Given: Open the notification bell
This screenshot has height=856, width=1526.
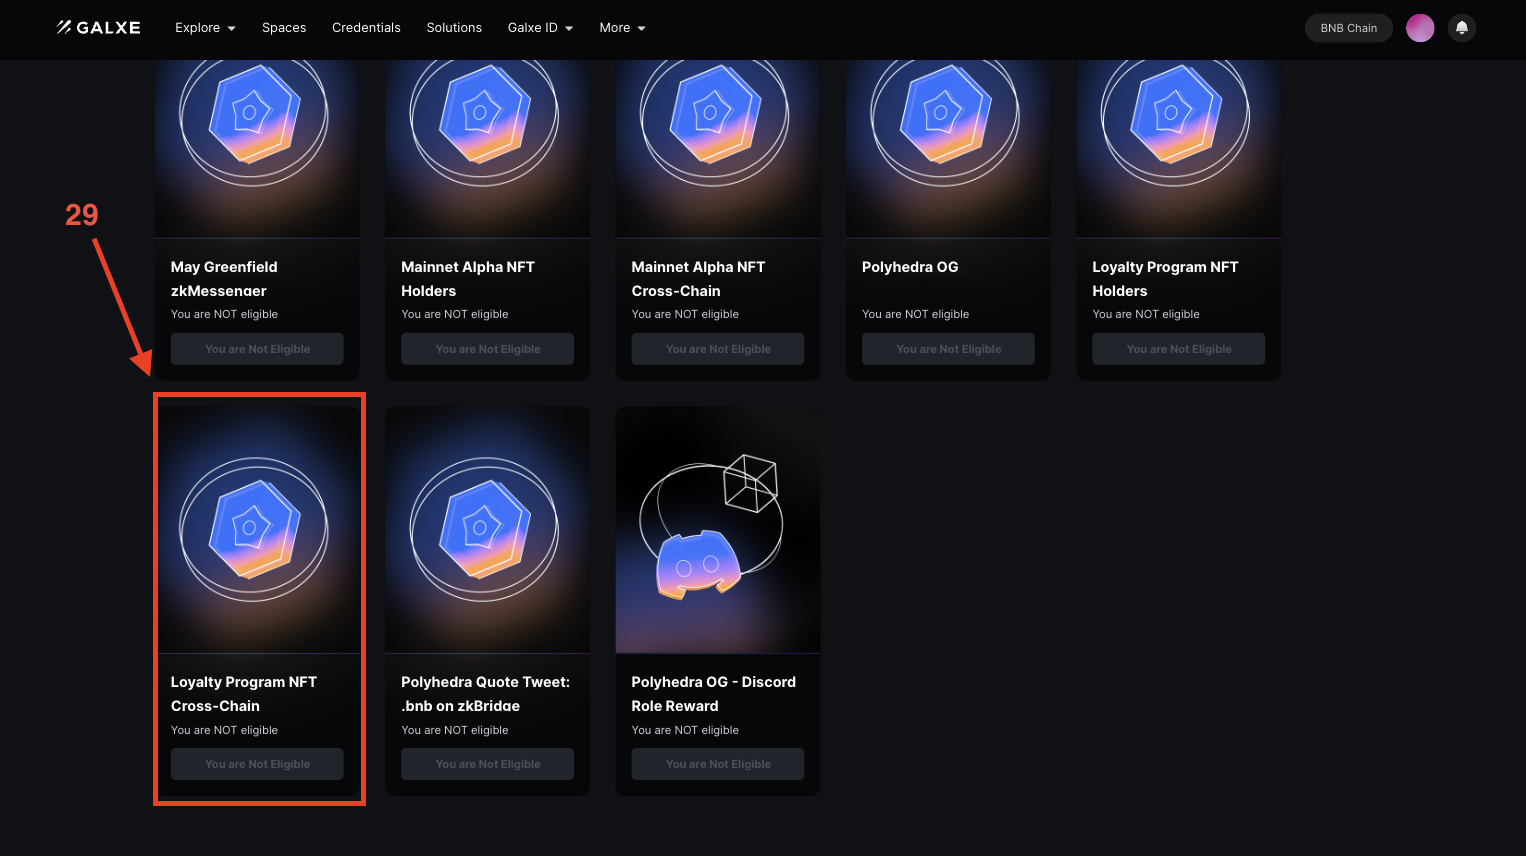Looking at the screenshot, I should click(1461, 27).
